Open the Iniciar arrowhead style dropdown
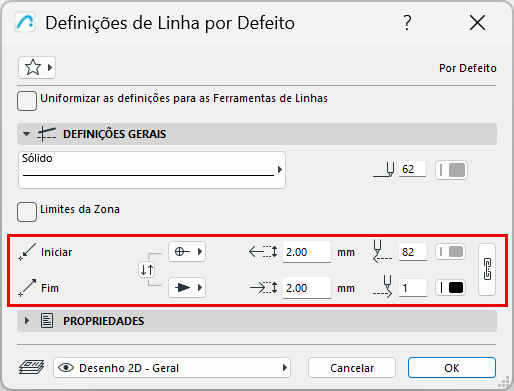The height and width of the screenshot is (391, 514). point(187,251)
